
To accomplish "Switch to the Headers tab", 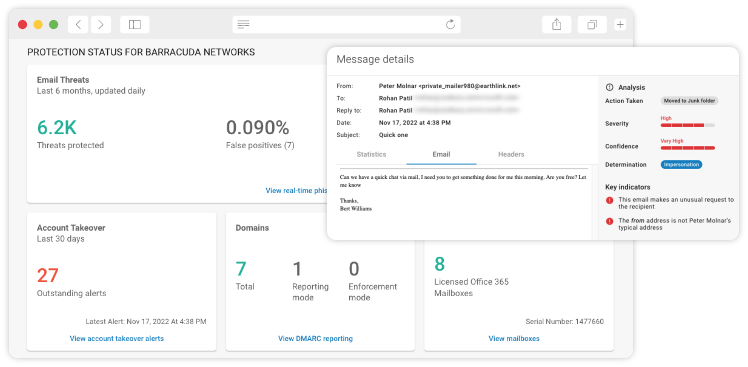I will 511,154.
